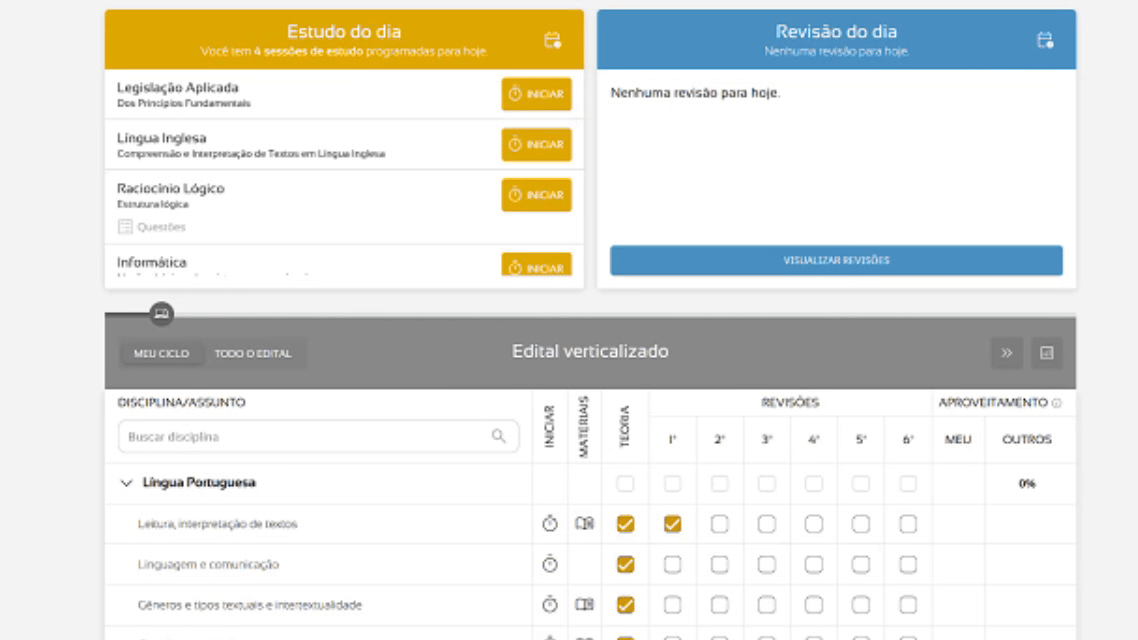Open Questões link under Raciocínio Lógico
Viewport: 1138px width, 640px height.
click(152, 227)
